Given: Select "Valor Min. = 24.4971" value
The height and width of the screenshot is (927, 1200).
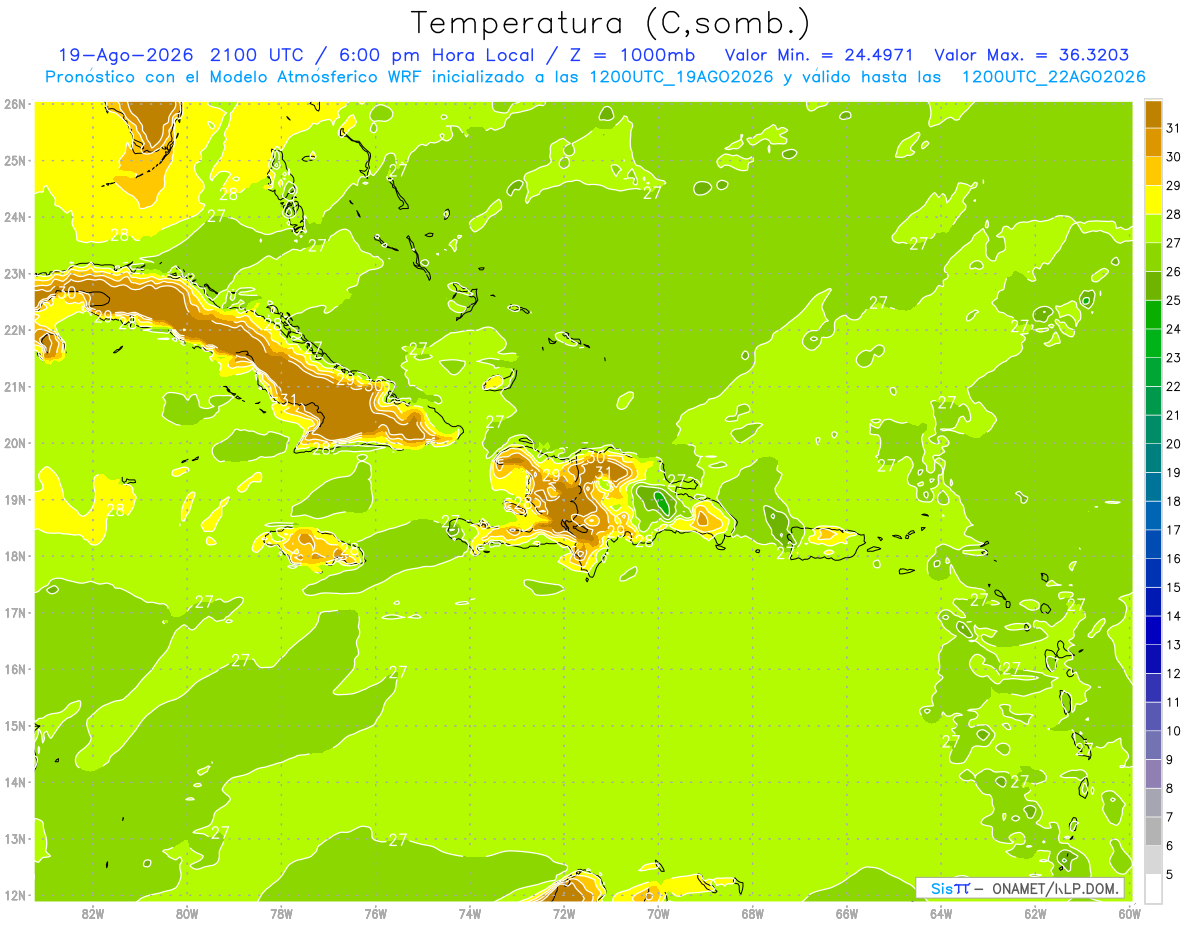Looking at the screenshot, I should (819, 55).
